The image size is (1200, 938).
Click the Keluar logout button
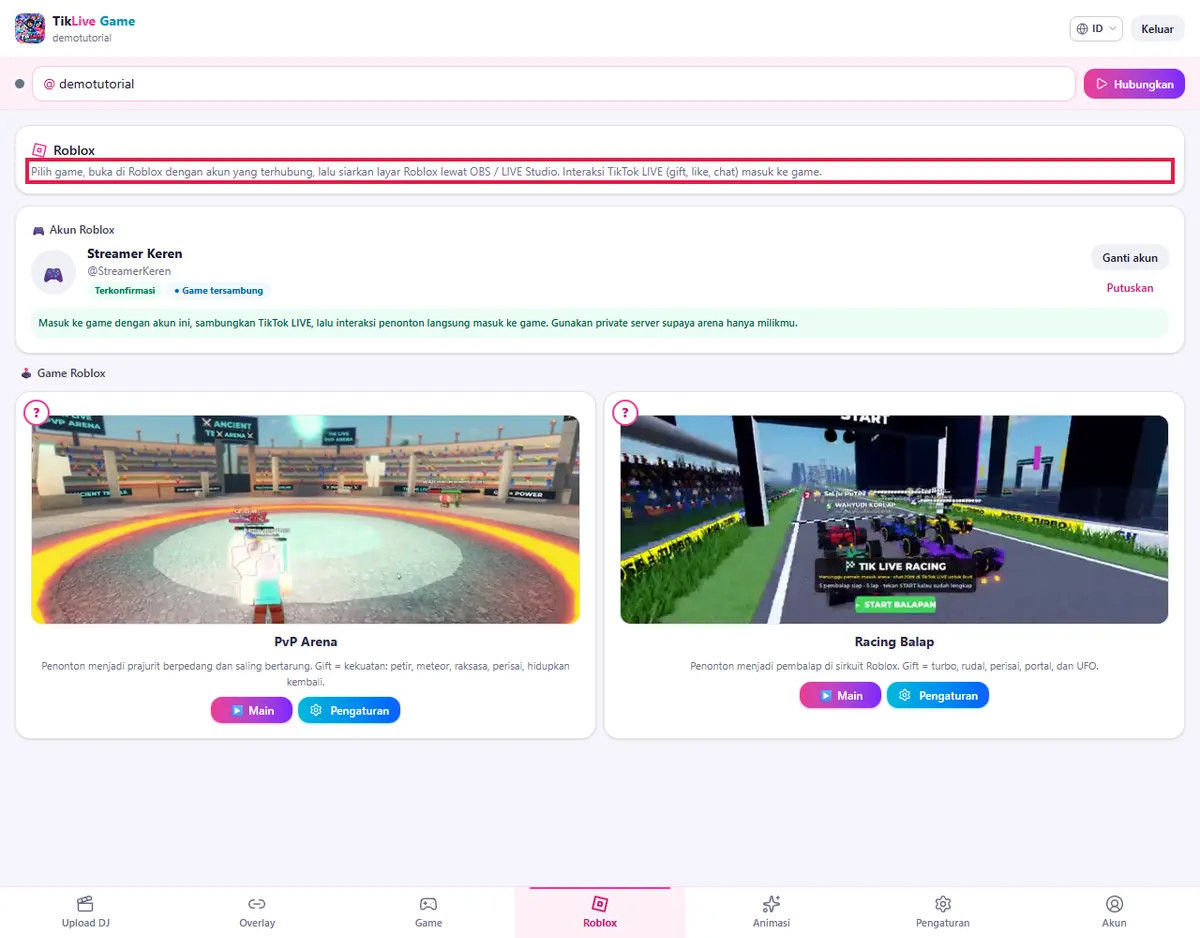(x=1157, y=29)
